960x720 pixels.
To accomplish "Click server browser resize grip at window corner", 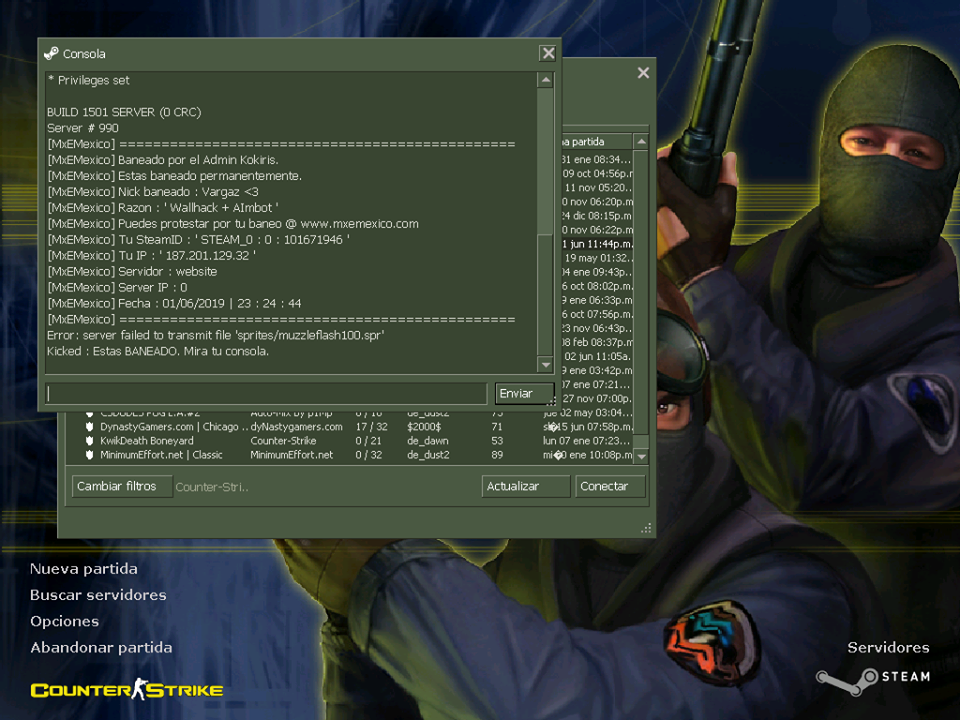I will tap(646, 528).
